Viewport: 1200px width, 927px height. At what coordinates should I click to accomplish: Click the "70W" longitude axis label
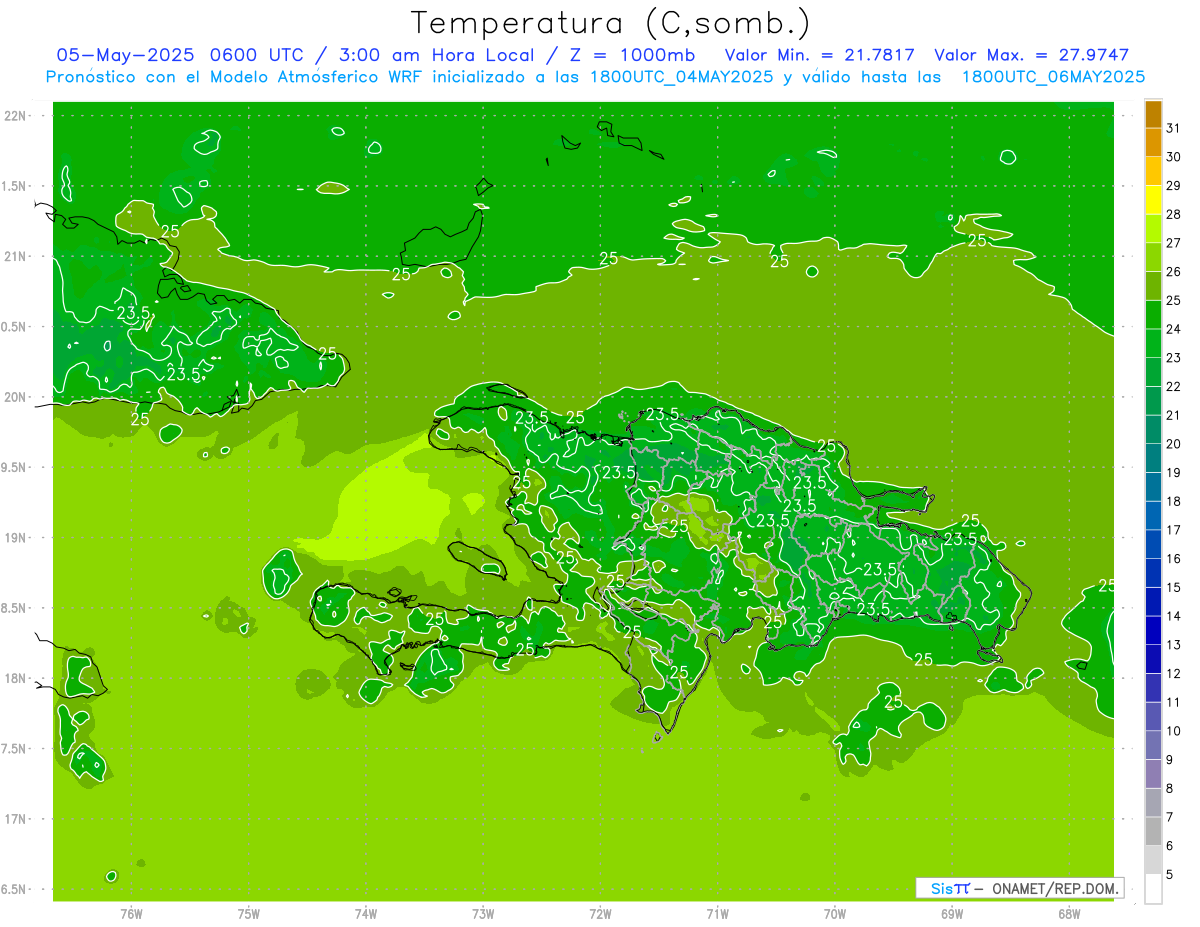coord(835,913)
